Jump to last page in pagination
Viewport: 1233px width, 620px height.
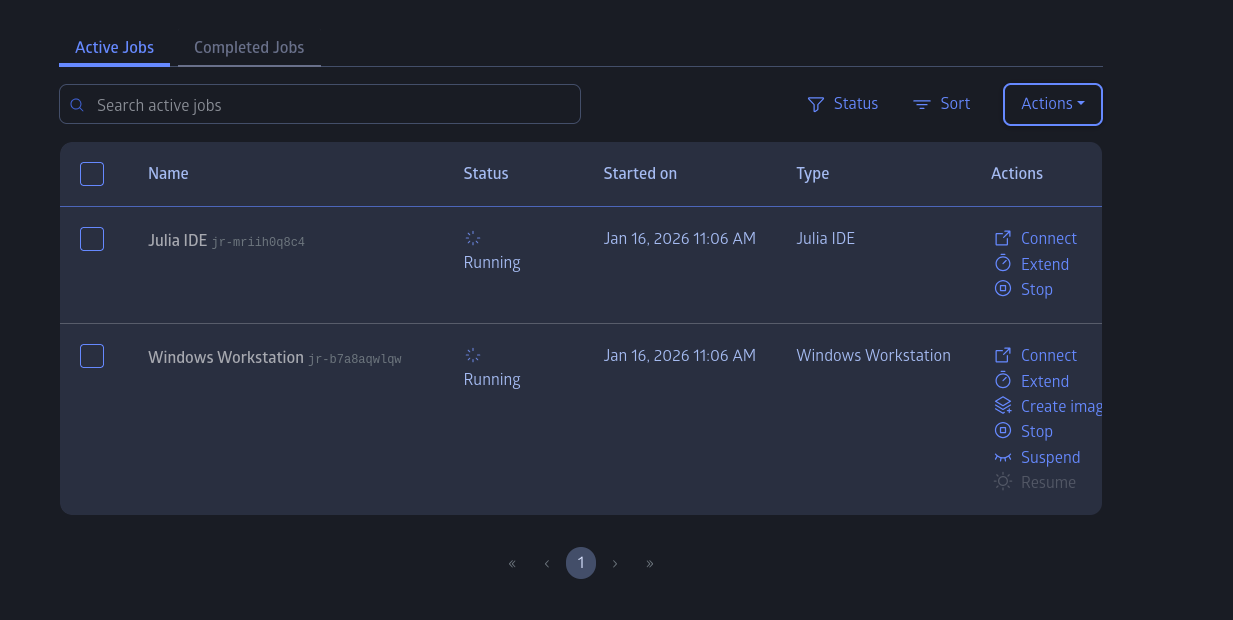[x=650, y=563]
